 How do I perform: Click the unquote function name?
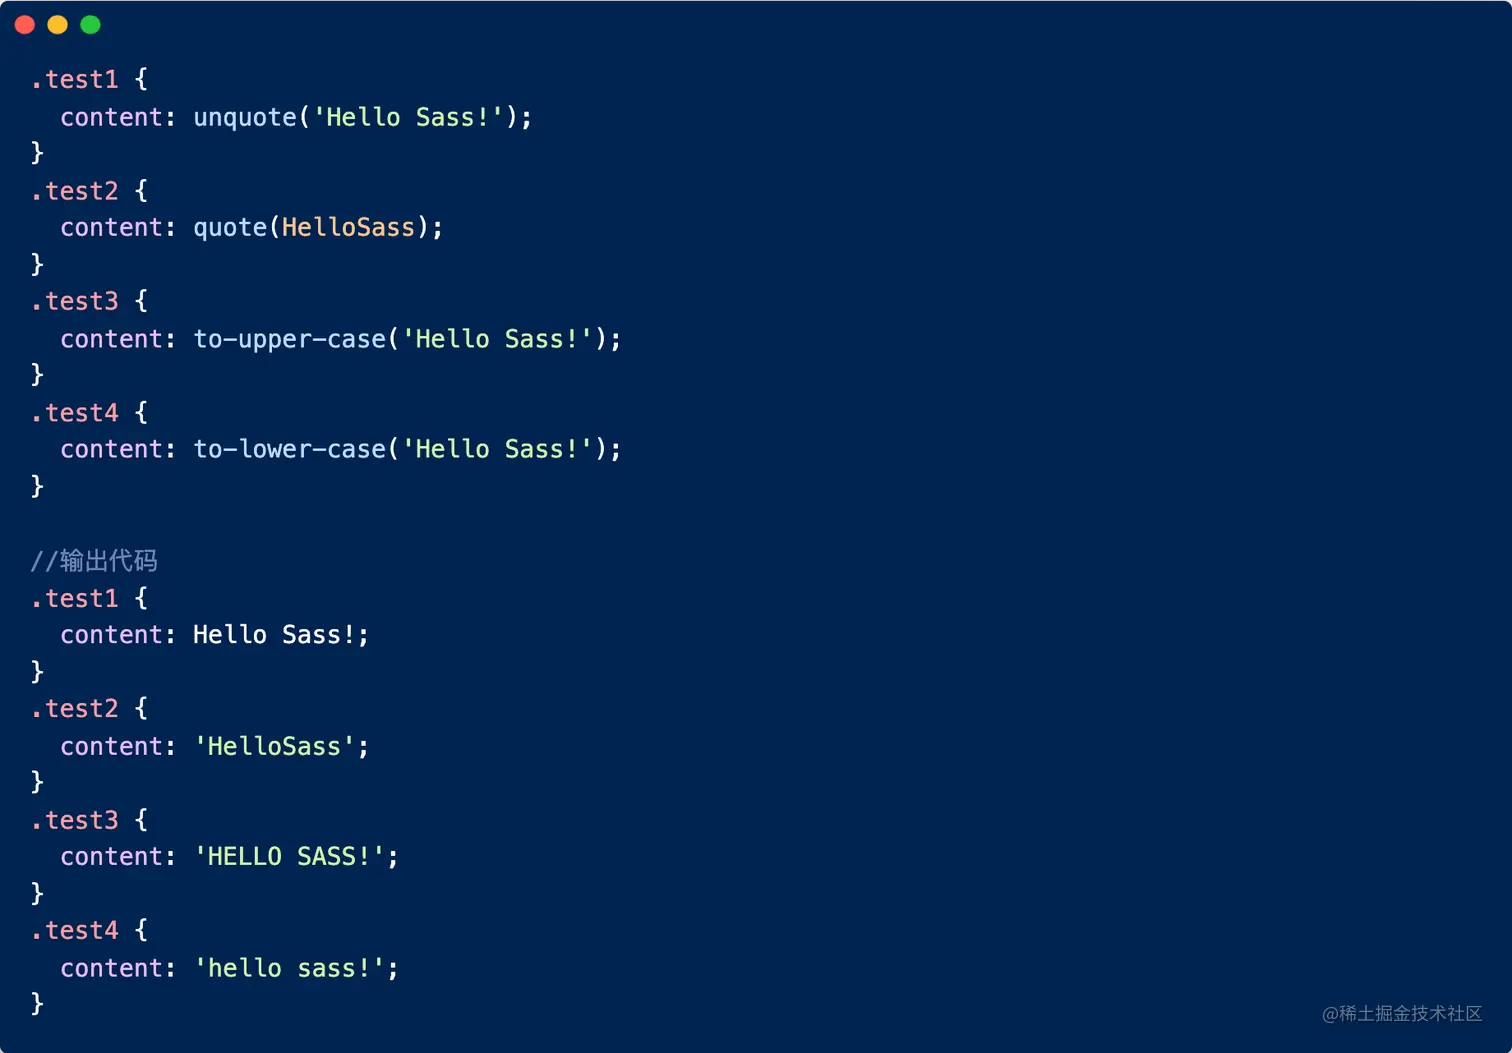[245, 118]
